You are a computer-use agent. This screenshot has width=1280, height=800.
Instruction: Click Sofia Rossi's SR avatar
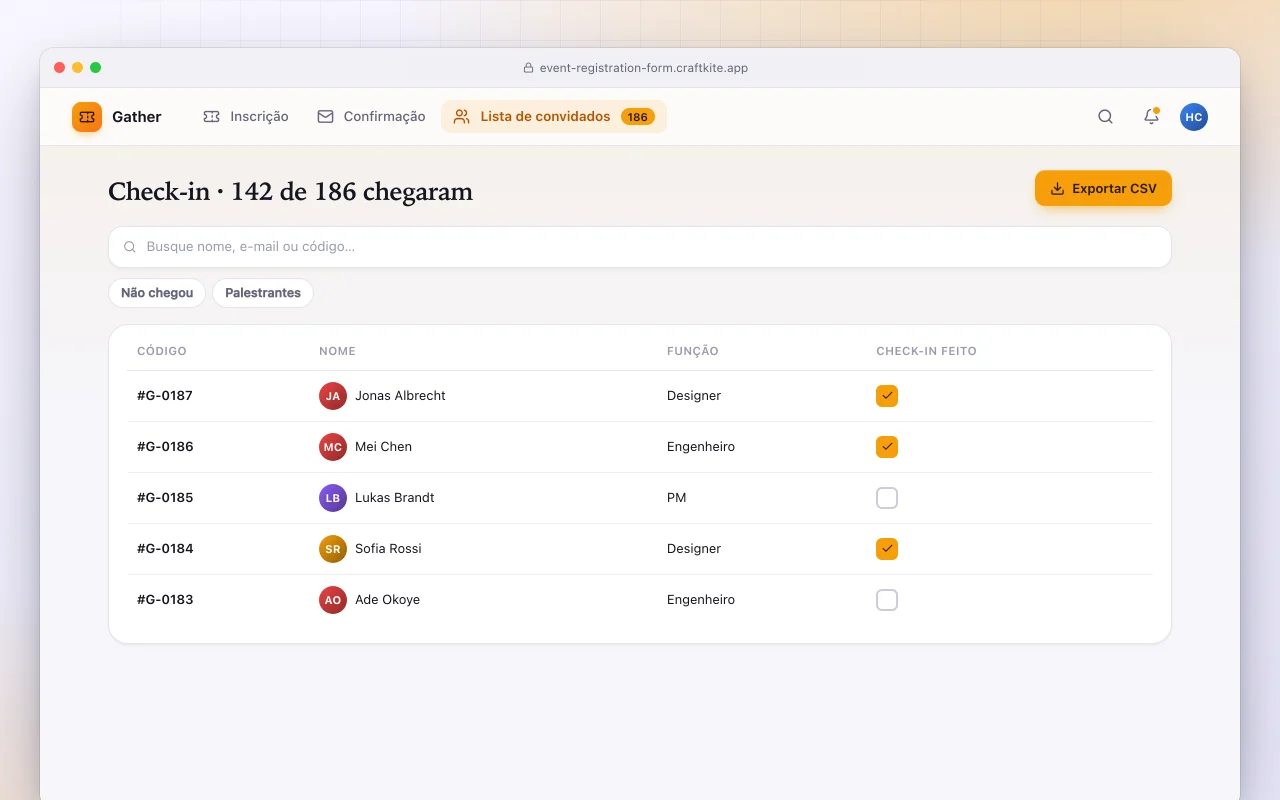(x=333, y=549)
